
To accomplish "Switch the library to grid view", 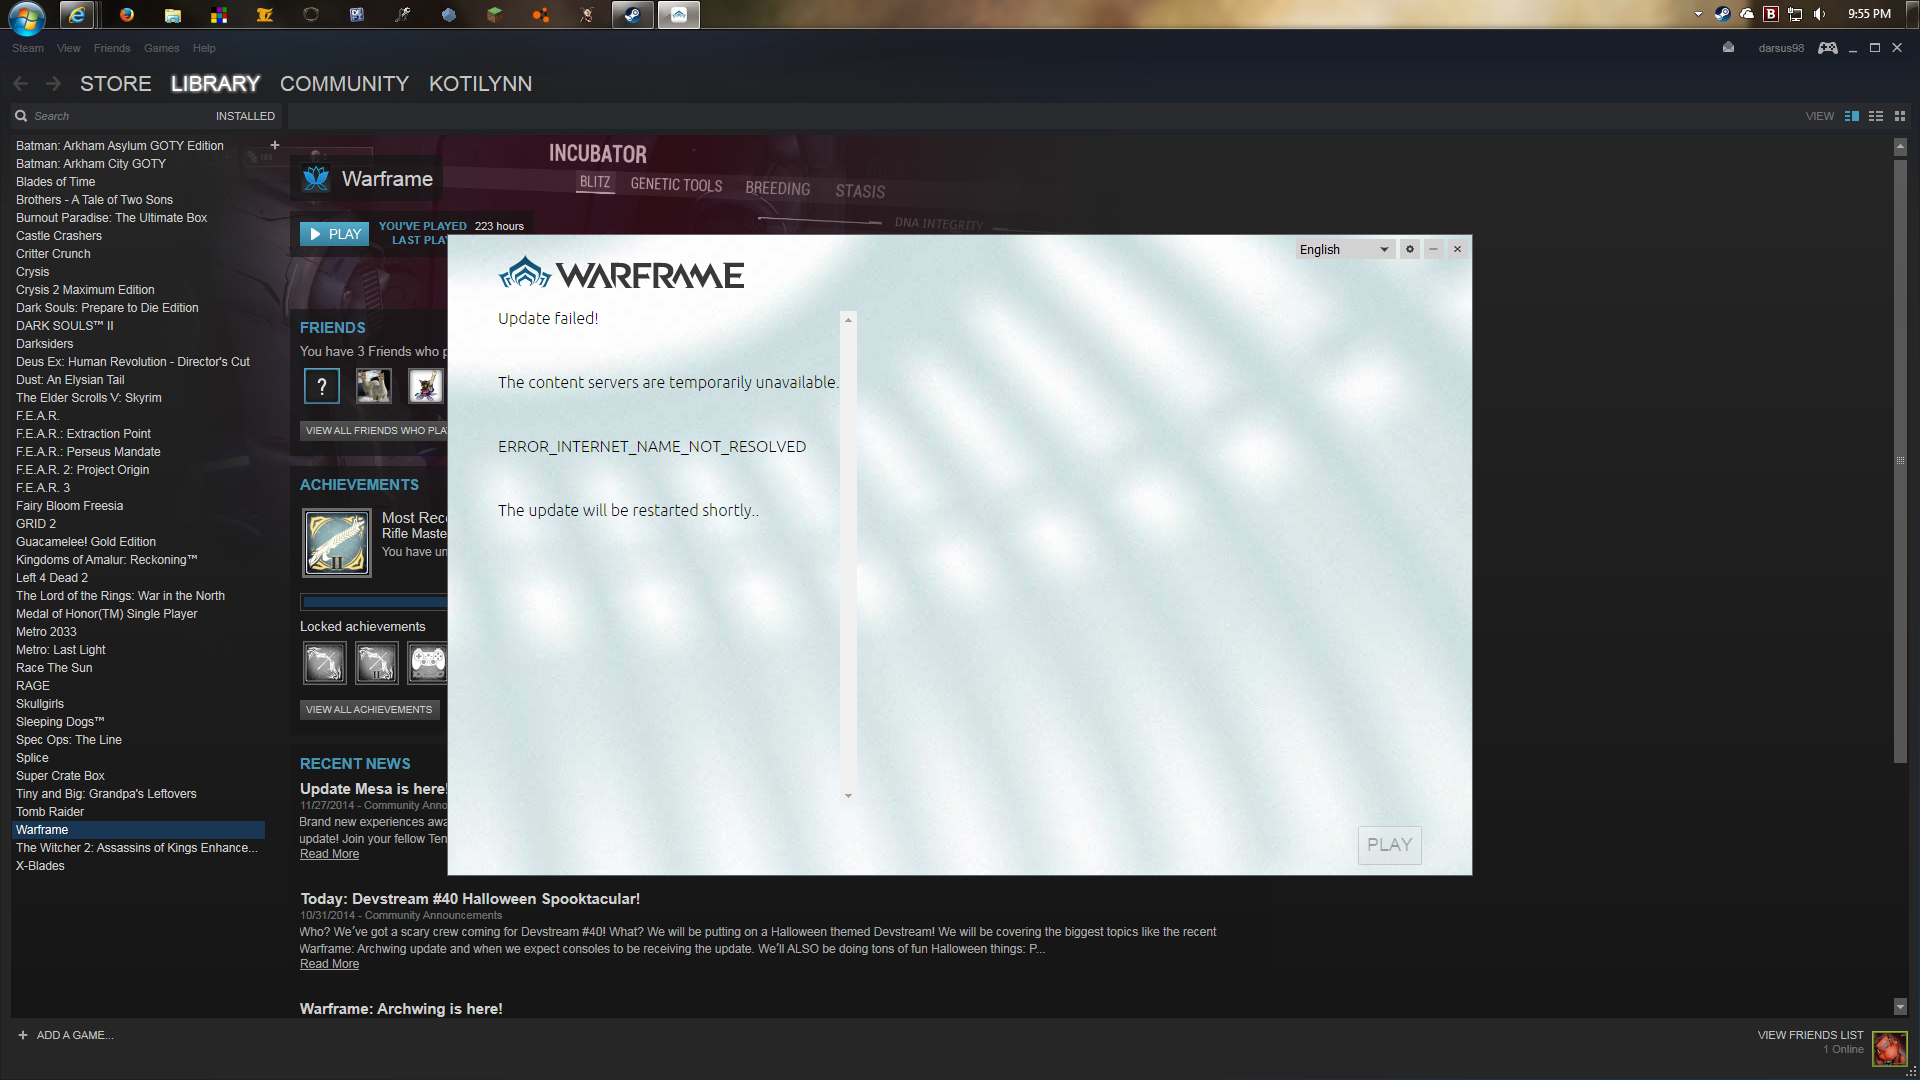I will [x=1900, y=116].
